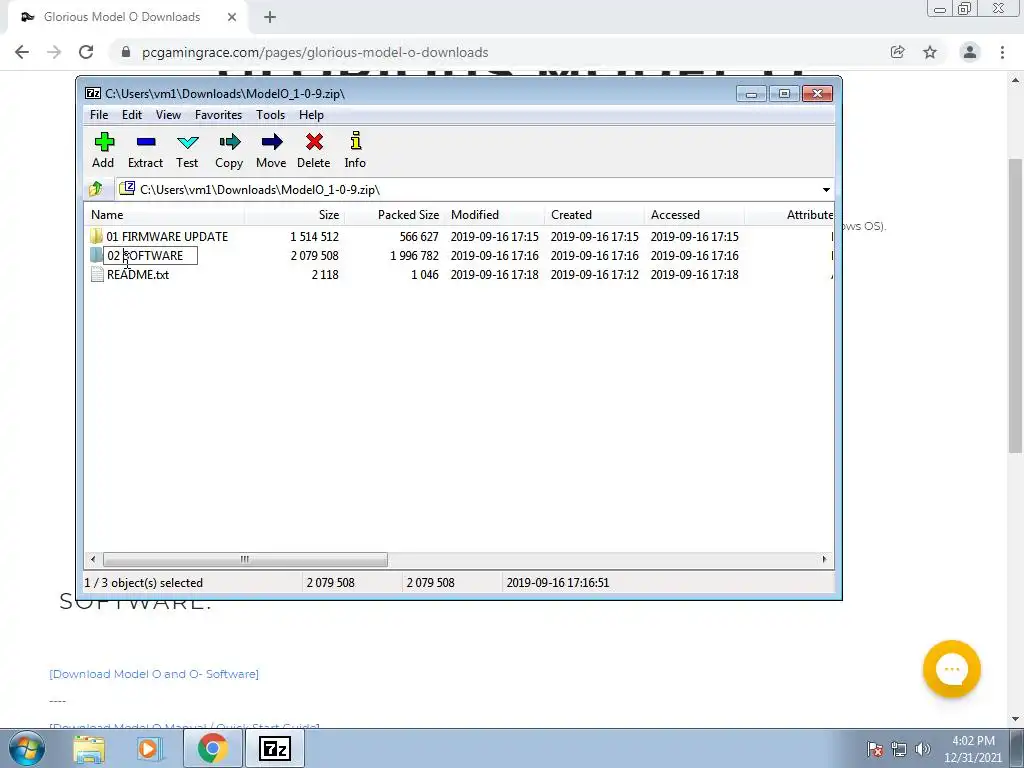Select the 01 FIRMWARE UPDATE row name
Screen dimensions: 1024x768
(167, 236)
